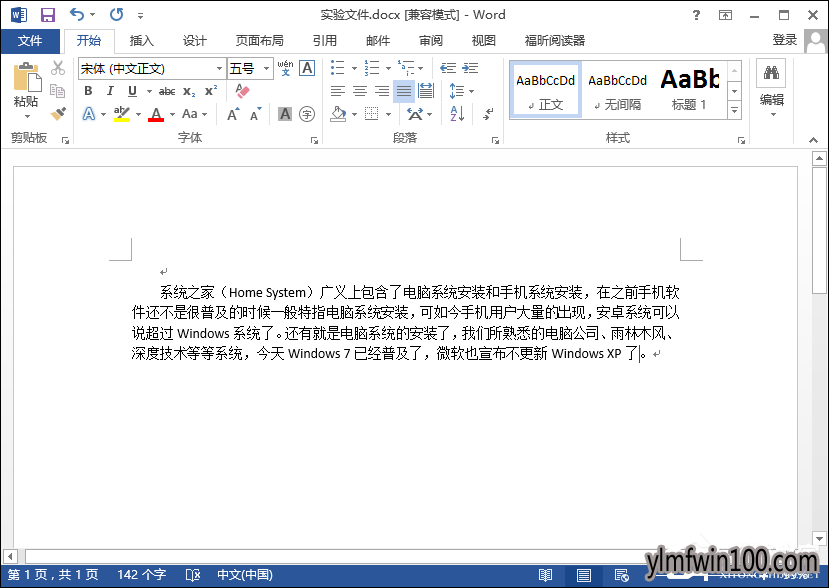The width and height of the screenshot is (829, 588).
Task: Click the Decrease Indent icon
Action: point(448,68)
